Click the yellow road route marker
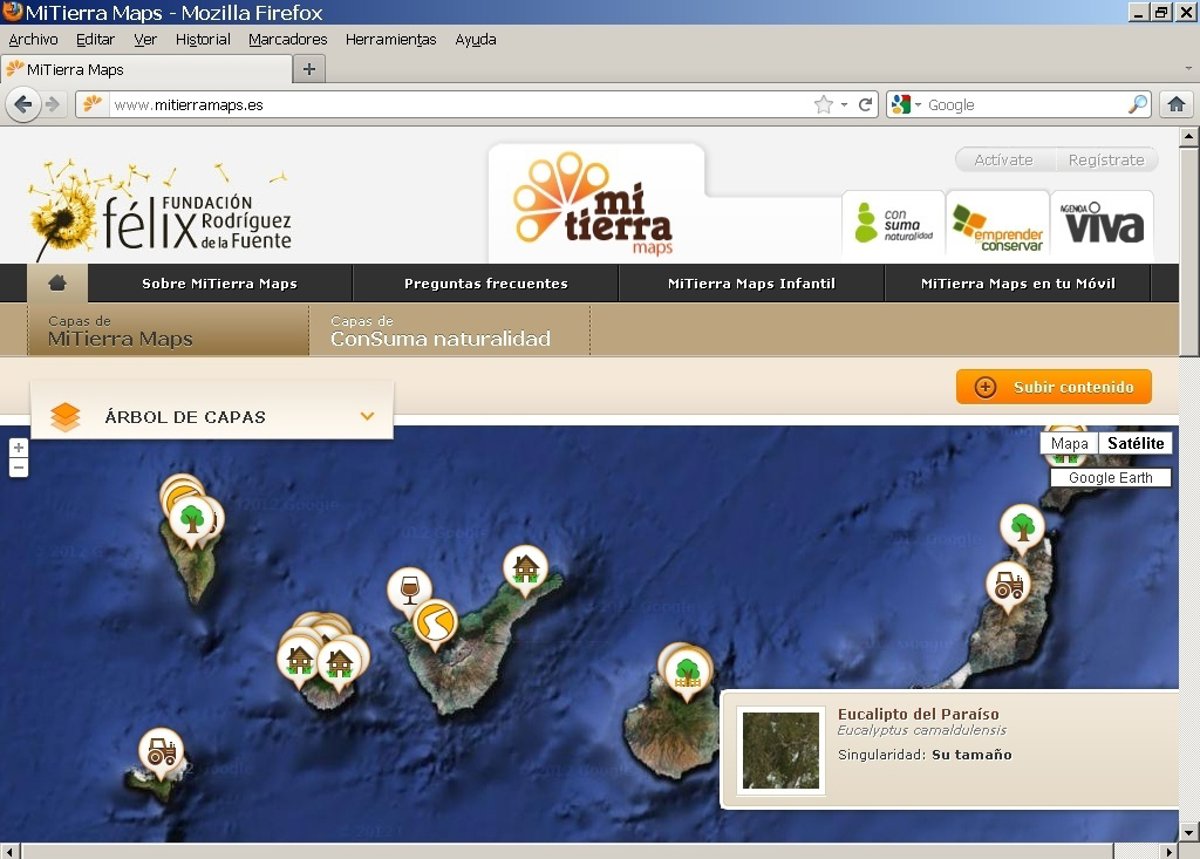 [x=434, y=621]
